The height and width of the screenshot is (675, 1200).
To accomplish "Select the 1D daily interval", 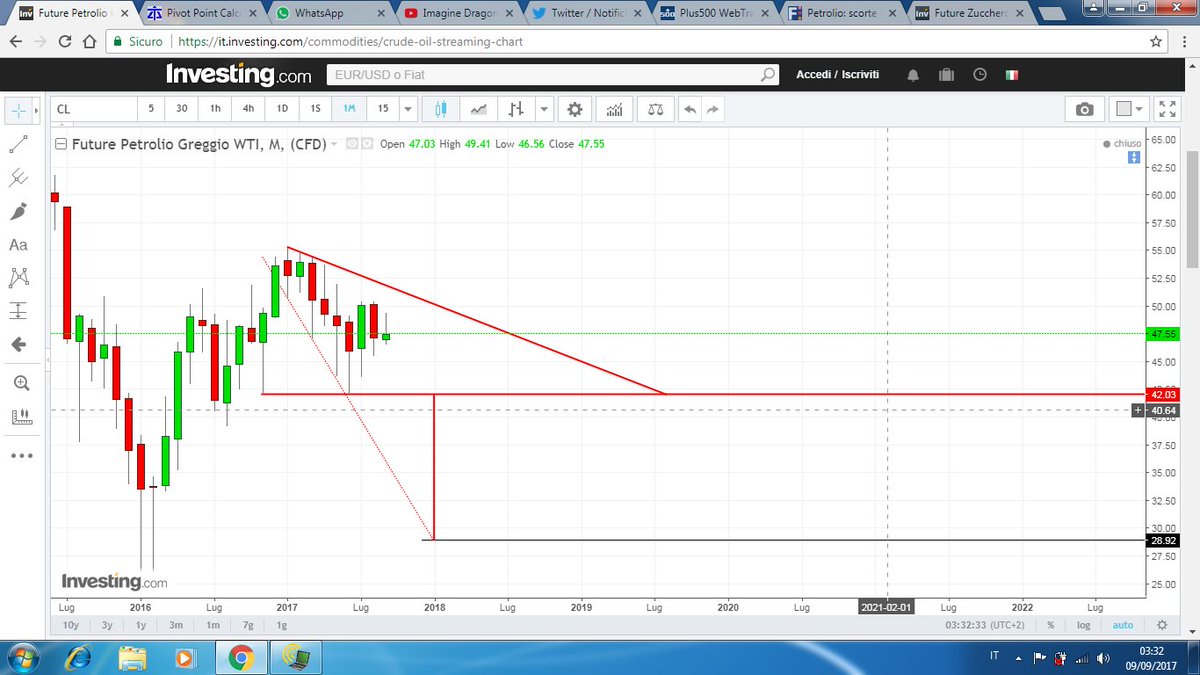I will (x=282, y=109).
